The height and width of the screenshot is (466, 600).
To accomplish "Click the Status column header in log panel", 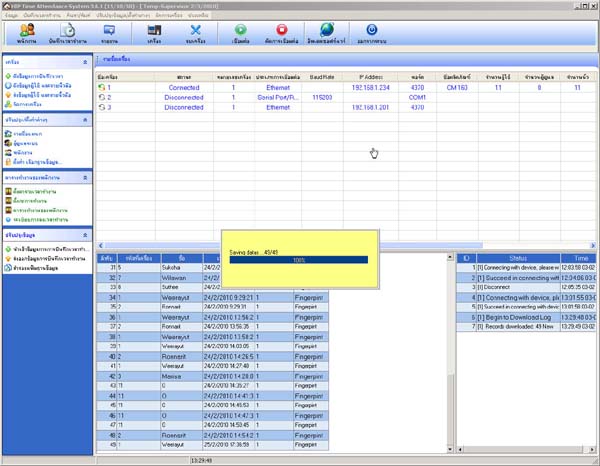I will (x=518, y=258).
